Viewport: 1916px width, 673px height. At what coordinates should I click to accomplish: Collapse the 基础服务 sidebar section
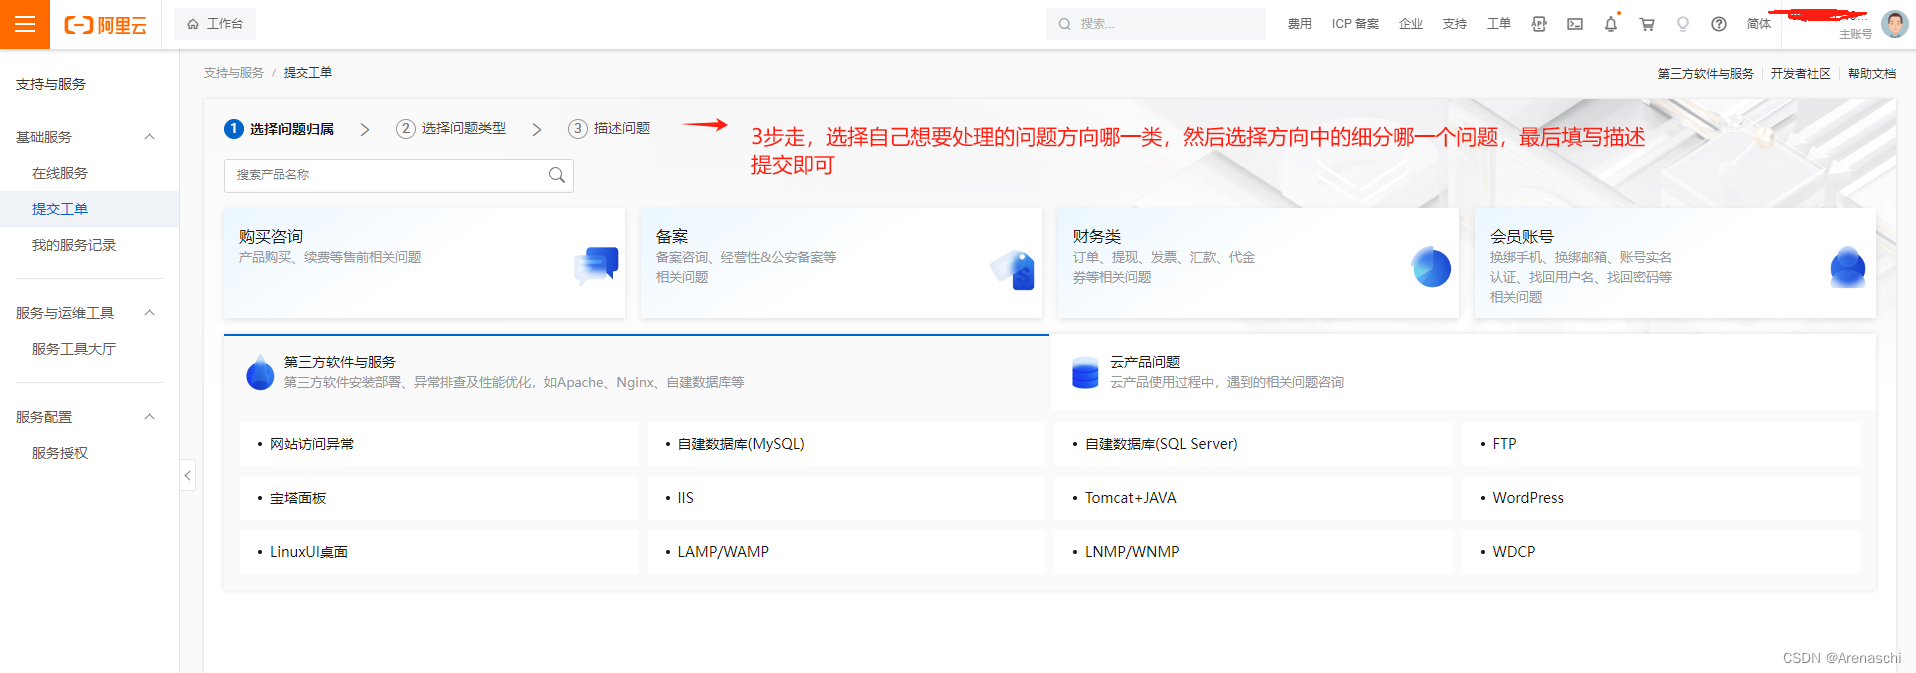pos(150,137)
